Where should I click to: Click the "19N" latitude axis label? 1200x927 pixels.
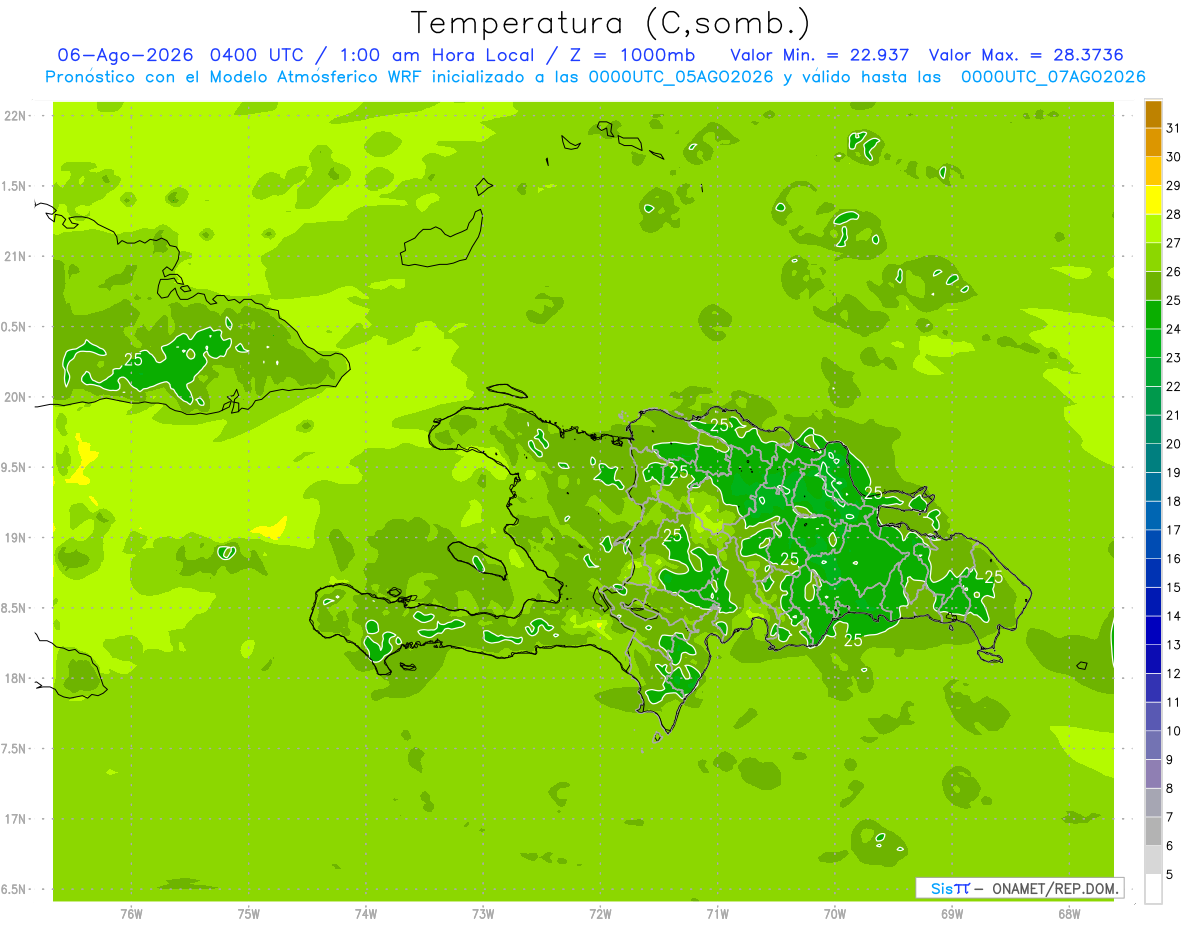click(x=17, y=538)
